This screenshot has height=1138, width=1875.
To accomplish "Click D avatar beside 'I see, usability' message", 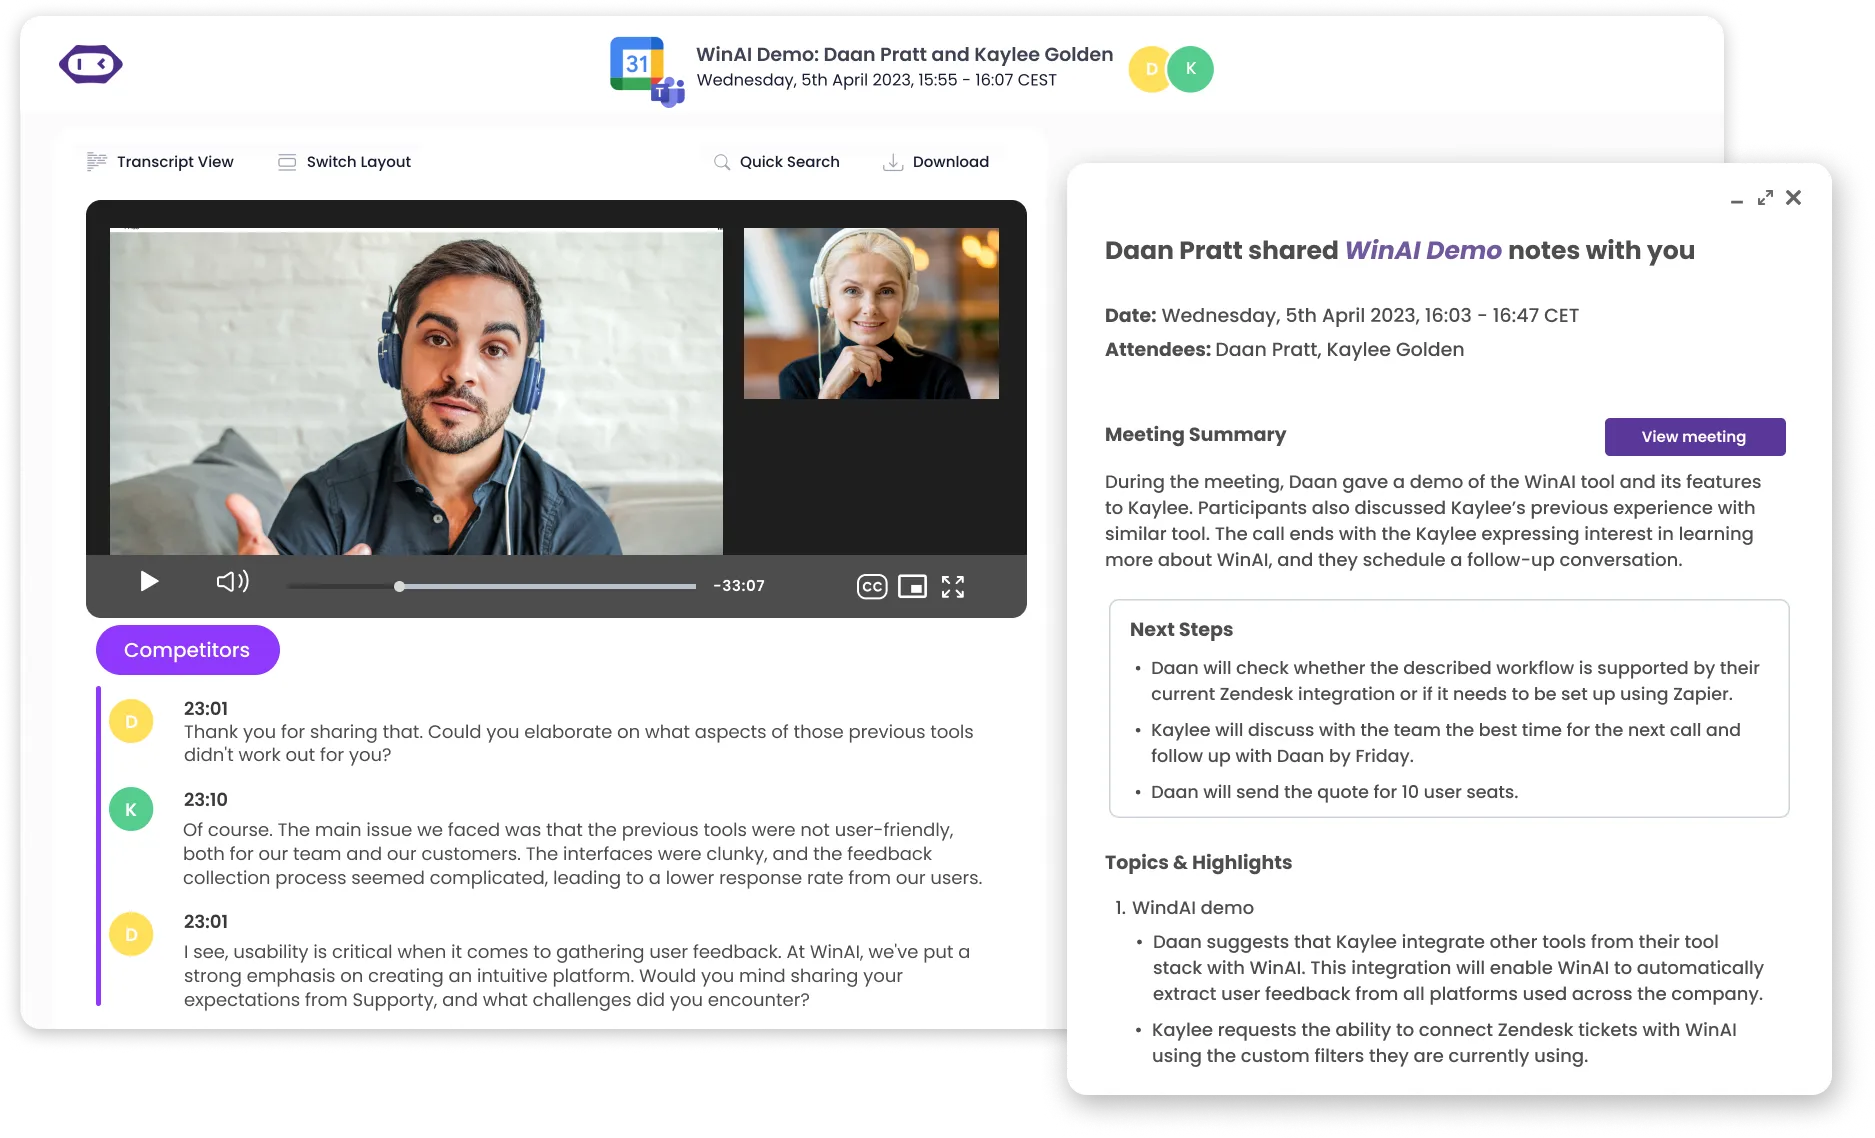I will 131,934.
